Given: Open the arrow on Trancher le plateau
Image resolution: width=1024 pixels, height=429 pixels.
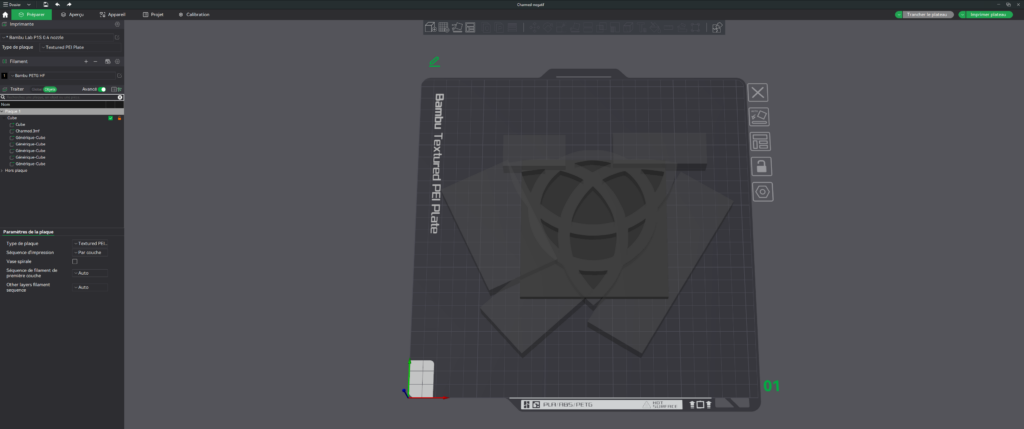Looking at the screenshot, I should [x=899, y=14].
